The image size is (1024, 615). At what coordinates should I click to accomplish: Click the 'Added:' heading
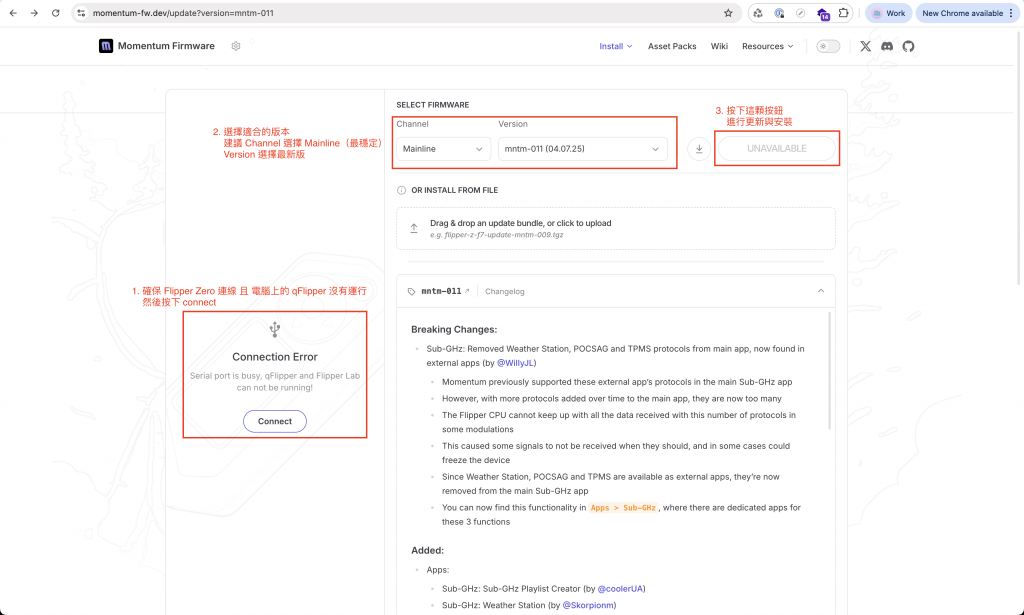[x=427, y=550]
